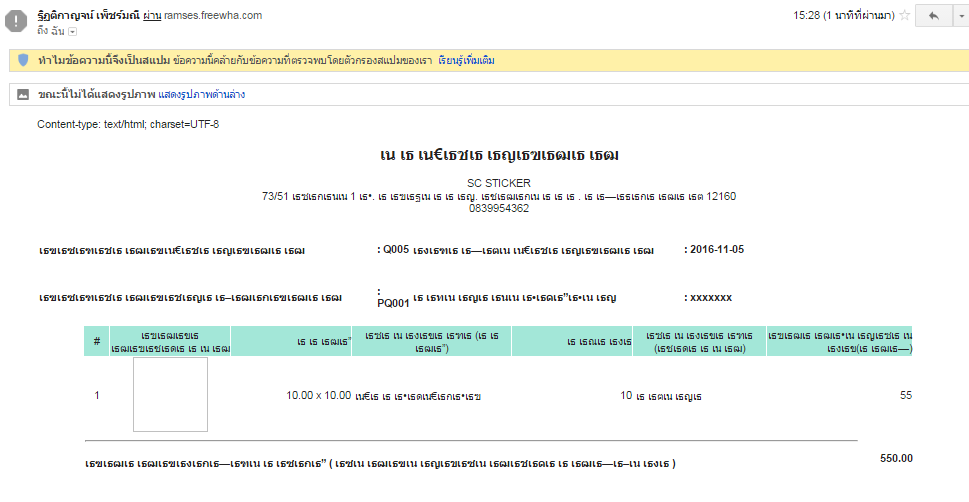Viewport: 969px width, 502px height.
Task: Select the sender domain ramses.freewha.com
Action: point(213,15)
